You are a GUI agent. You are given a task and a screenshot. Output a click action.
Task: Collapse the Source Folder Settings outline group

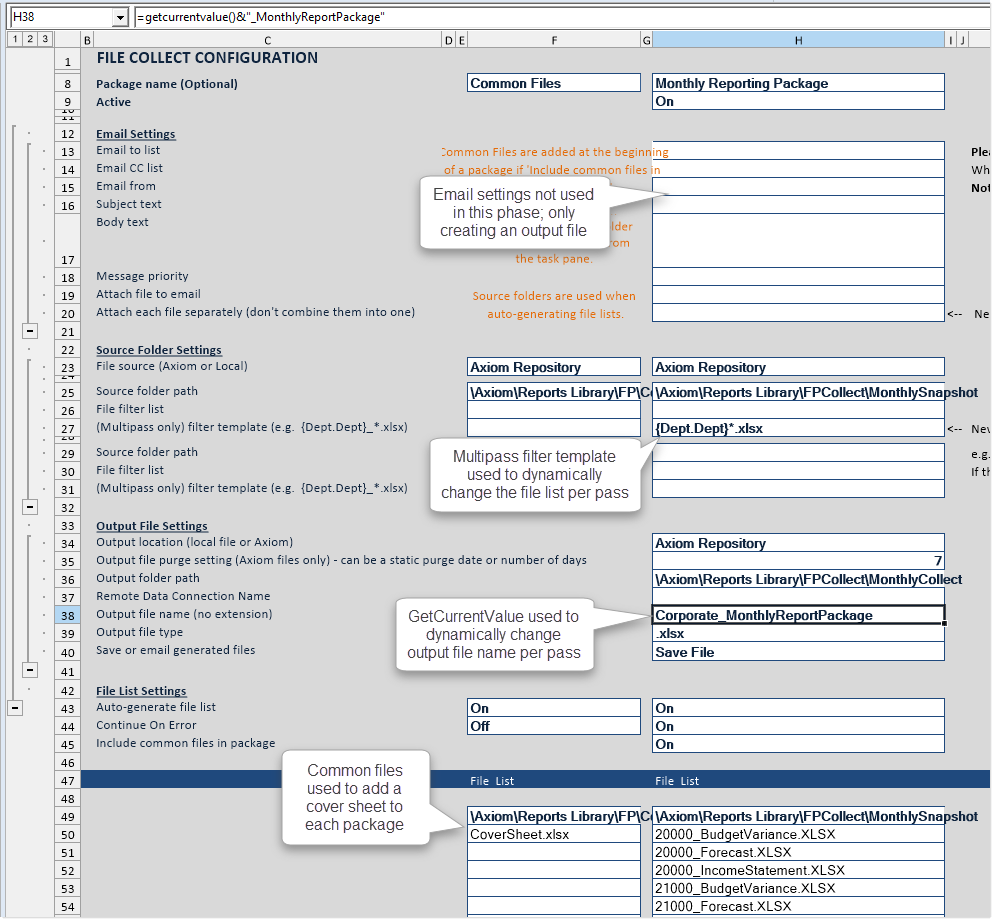tap(30, 507)
